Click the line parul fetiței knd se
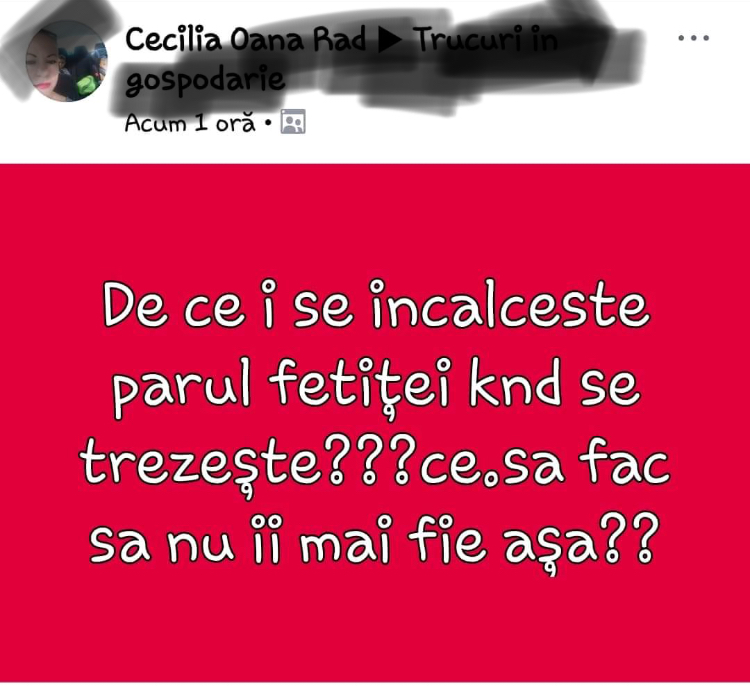 pos(376,387)
